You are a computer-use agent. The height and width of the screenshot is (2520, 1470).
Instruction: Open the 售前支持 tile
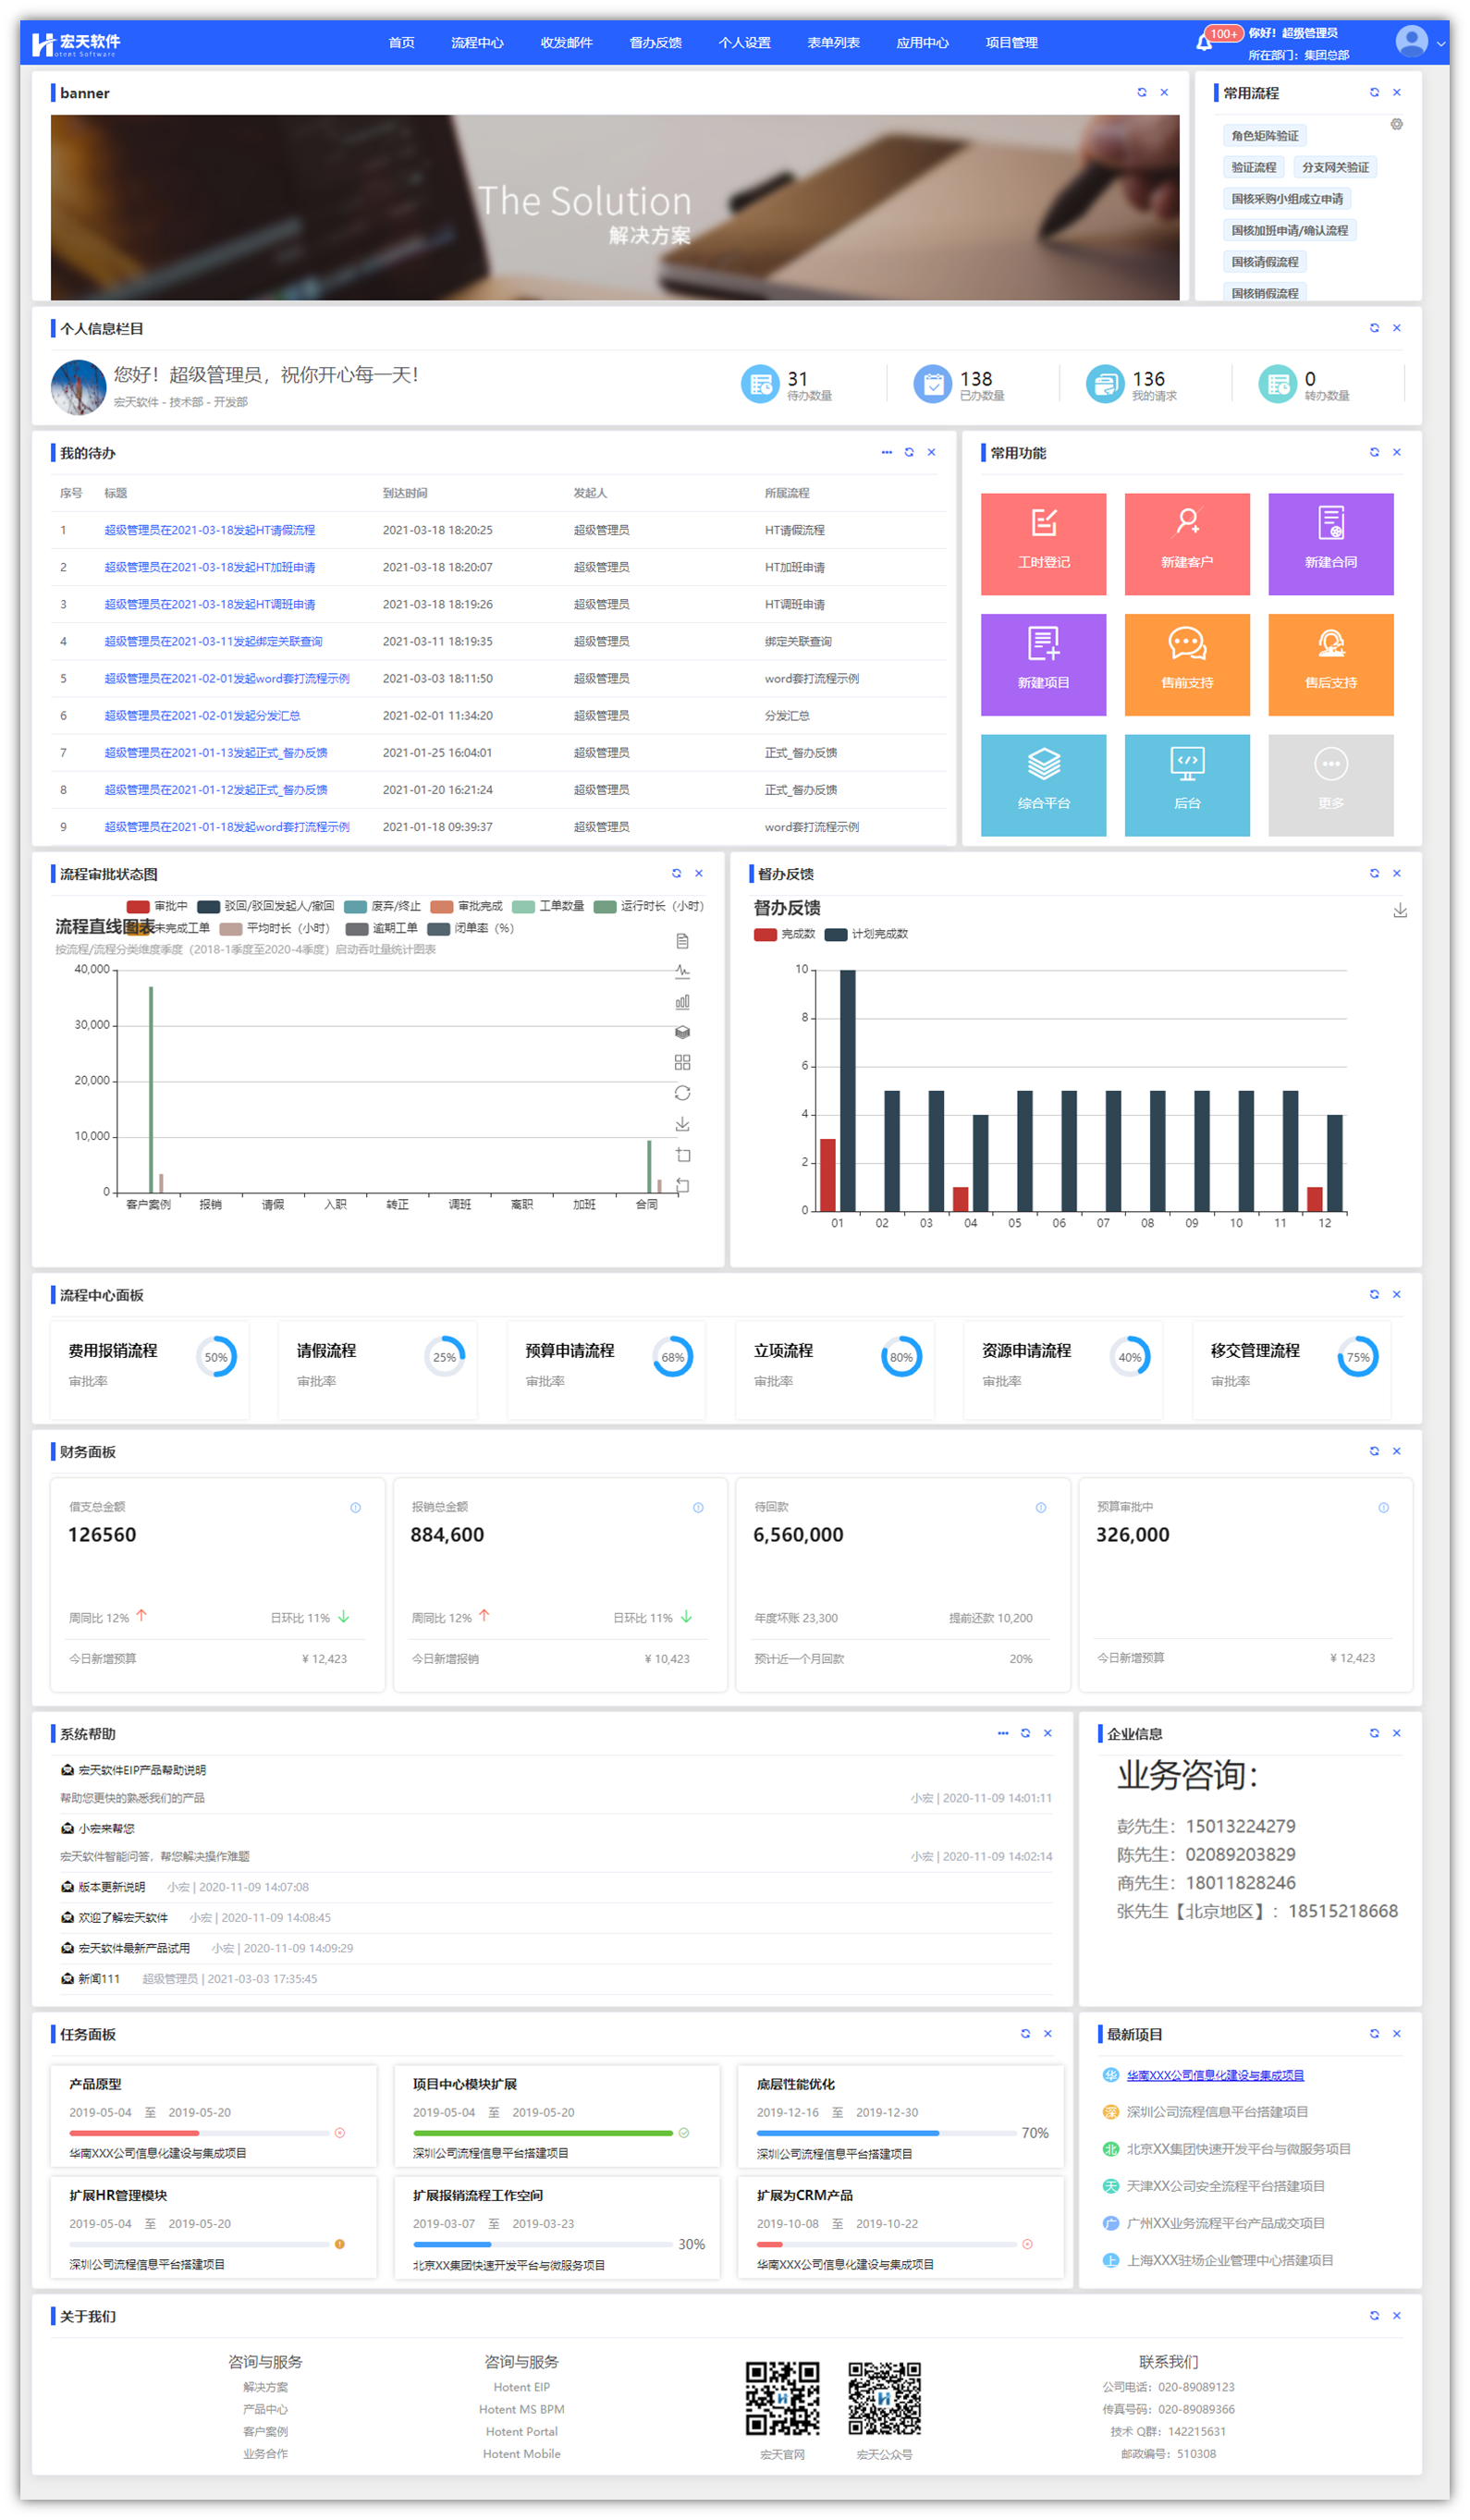1187,665
